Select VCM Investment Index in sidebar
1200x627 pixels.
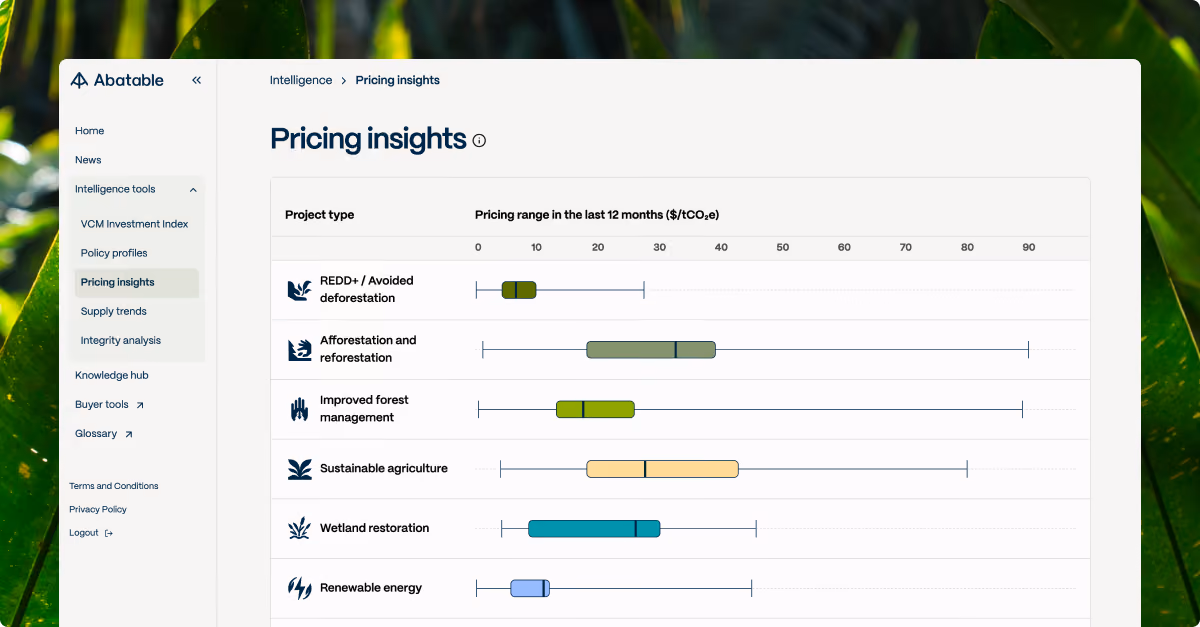(135, 224)
